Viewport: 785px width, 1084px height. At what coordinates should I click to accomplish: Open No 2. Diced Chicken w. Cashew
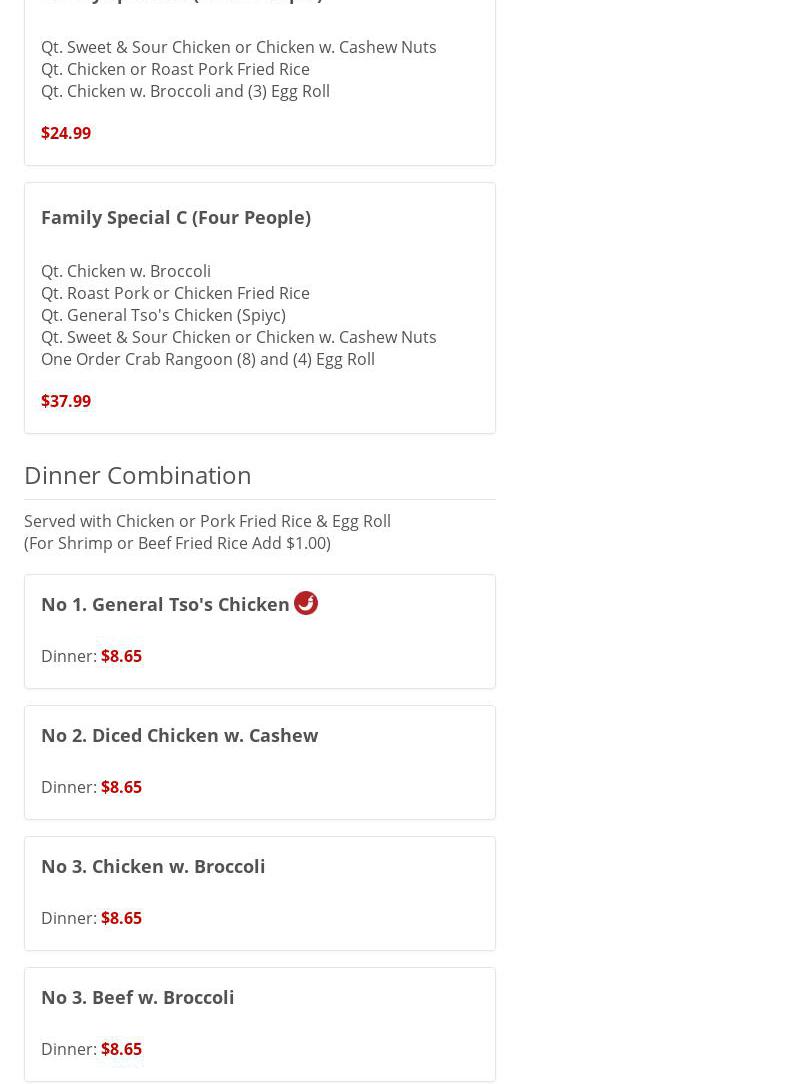(x=180, y=735)
